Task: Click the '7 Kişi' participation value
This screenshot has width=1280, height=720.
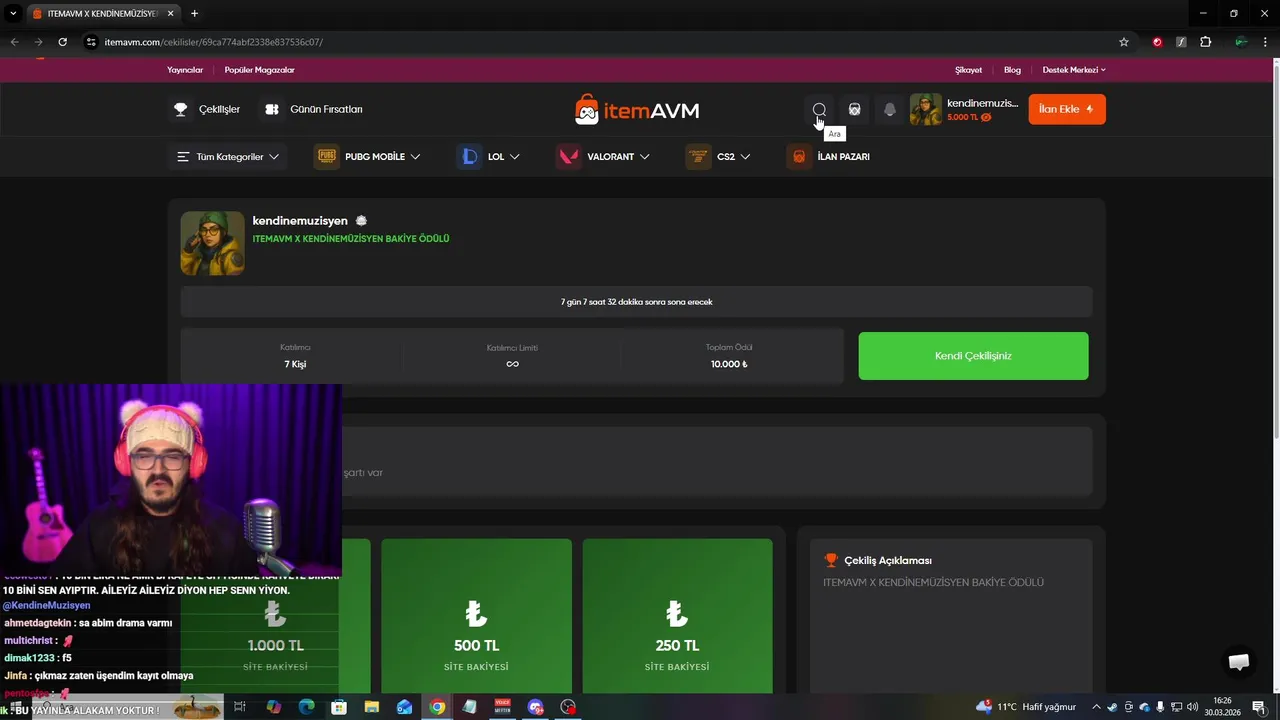Action: [x=295, y=365]
